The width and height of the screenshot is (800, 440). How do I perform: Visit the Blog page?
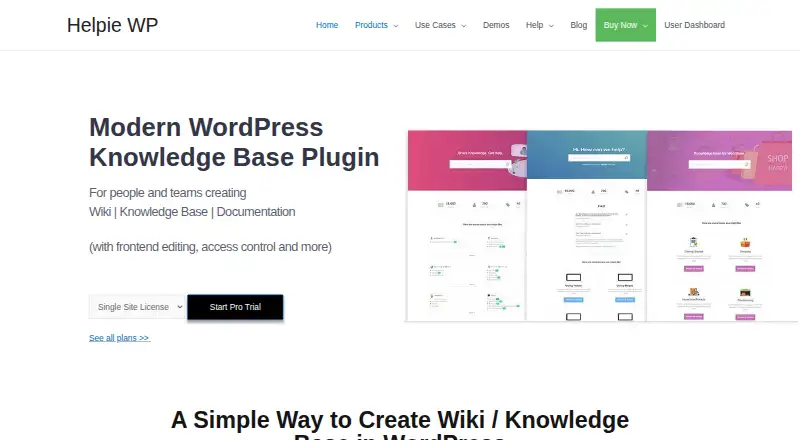[579, 25]
